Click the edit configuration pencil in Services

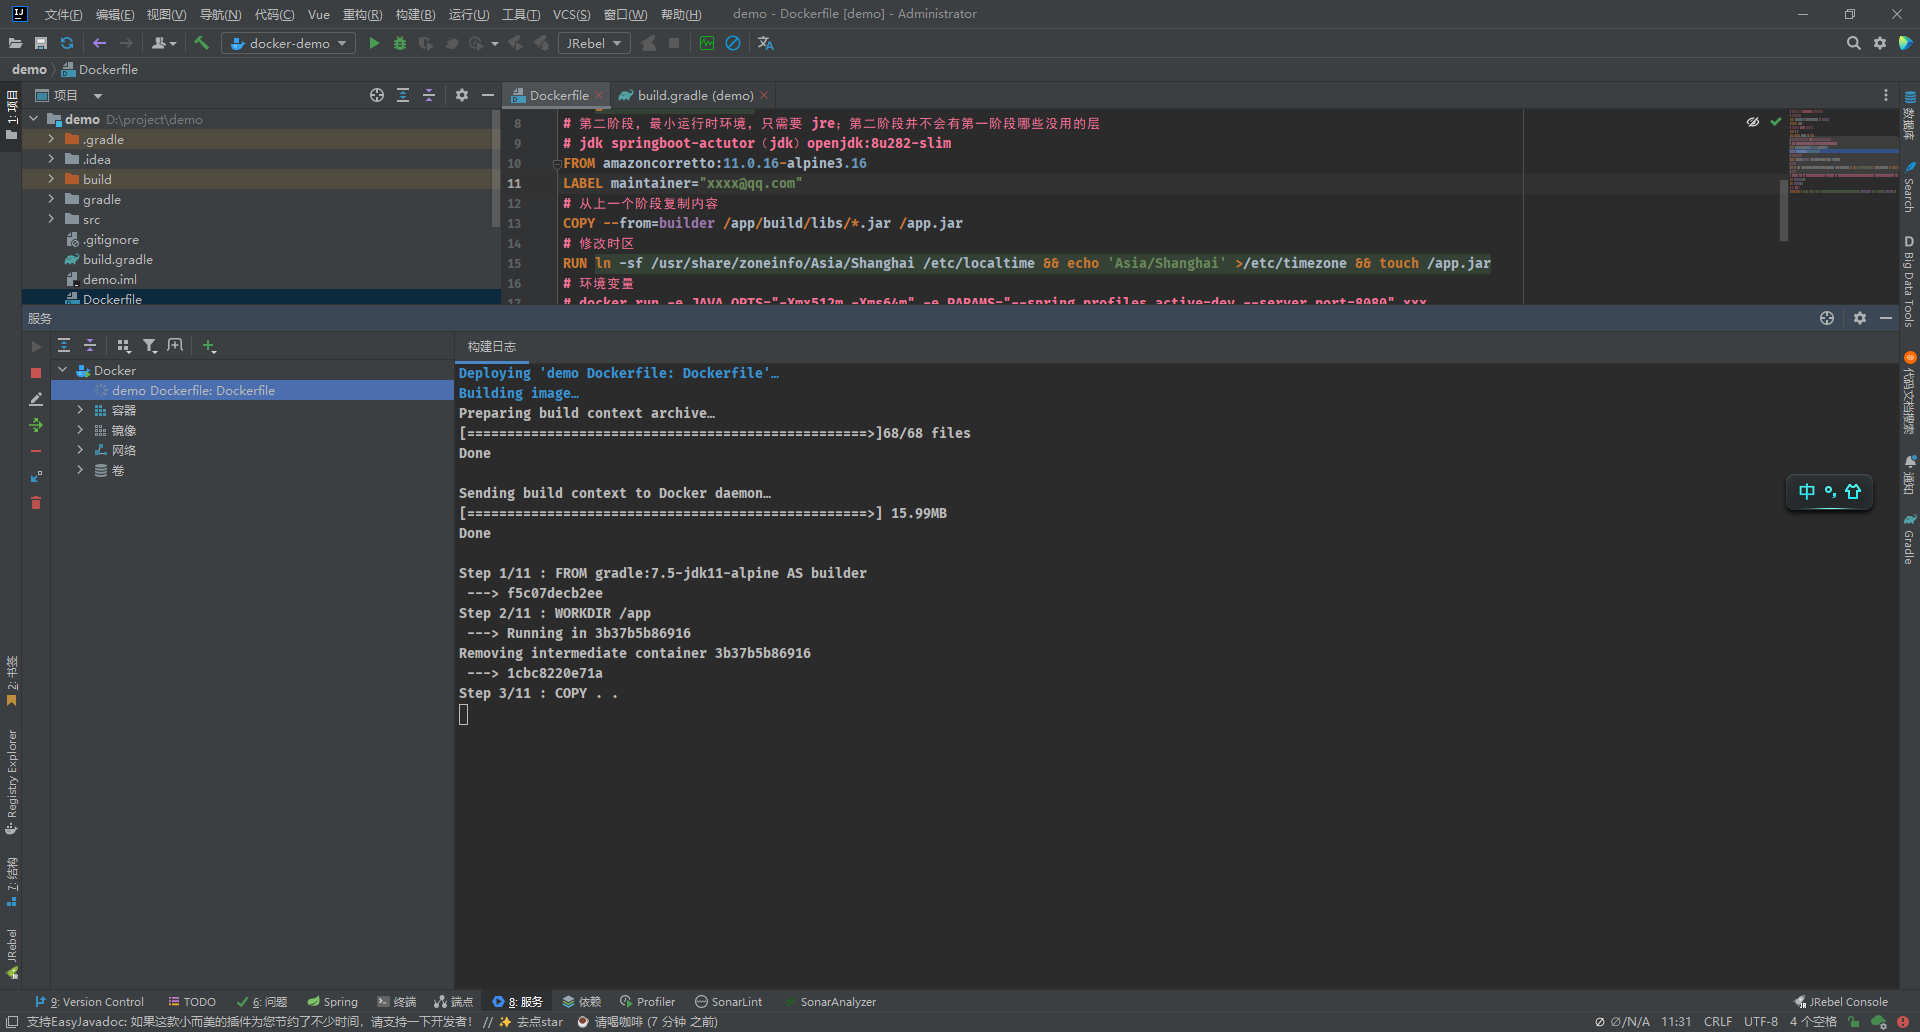point(36,398)
